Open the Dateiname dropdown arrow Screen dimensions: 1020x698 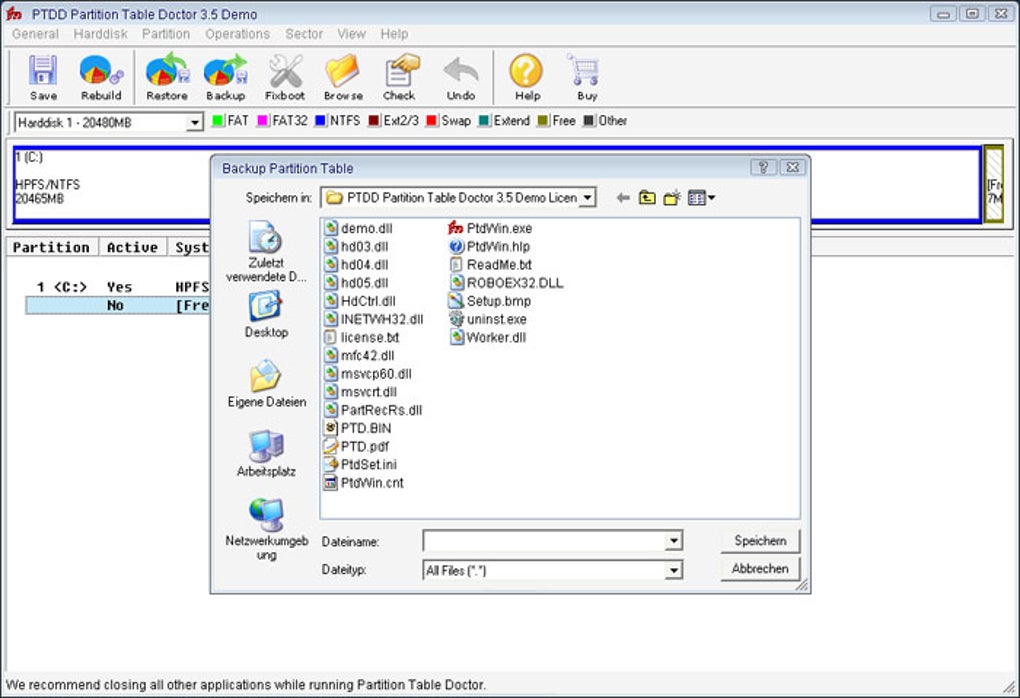click(x=674, y=541)
